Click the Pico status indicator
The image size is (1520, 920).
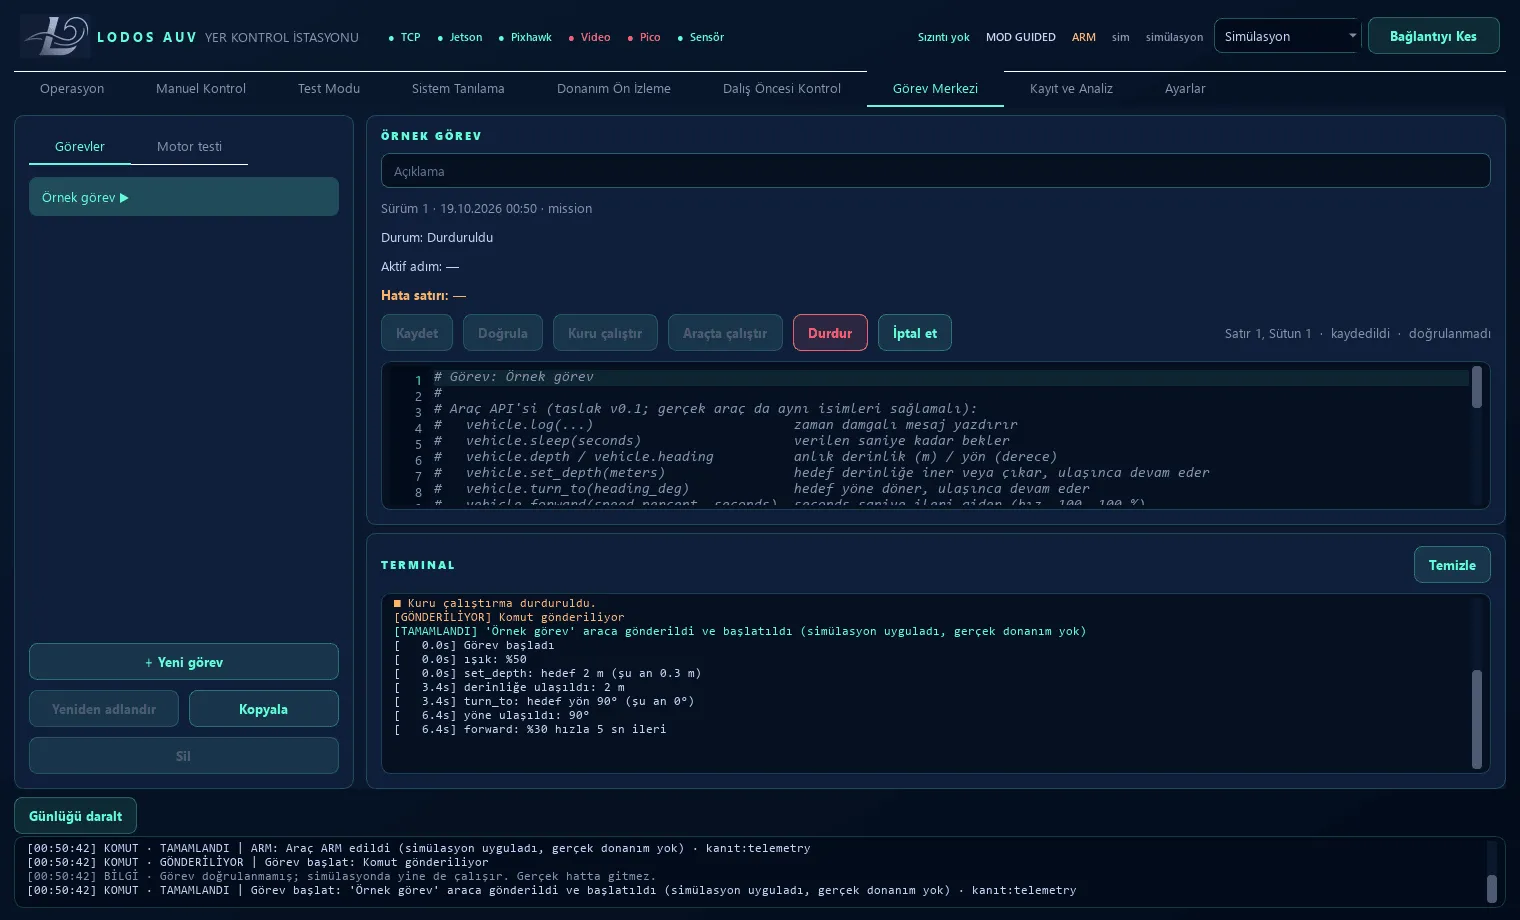pos(644,37)
